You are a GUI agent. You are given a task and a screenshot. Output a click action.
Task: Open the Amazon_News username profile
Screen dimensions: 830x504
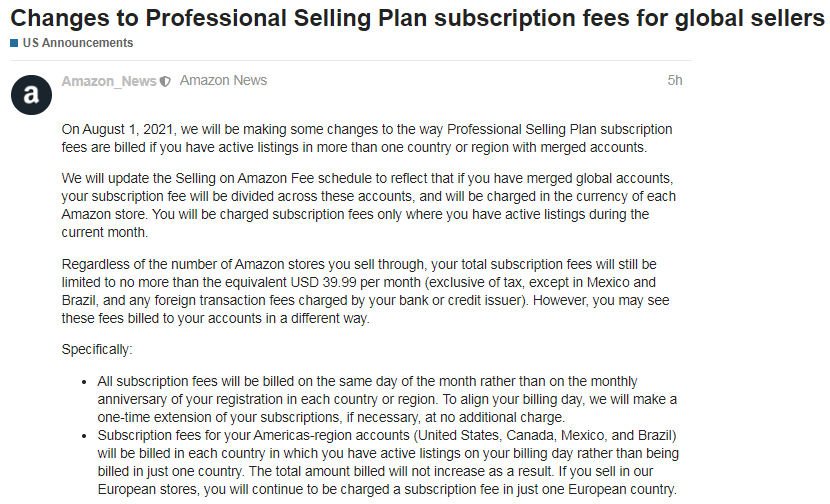pyautogui.click(x=109, y=81)
